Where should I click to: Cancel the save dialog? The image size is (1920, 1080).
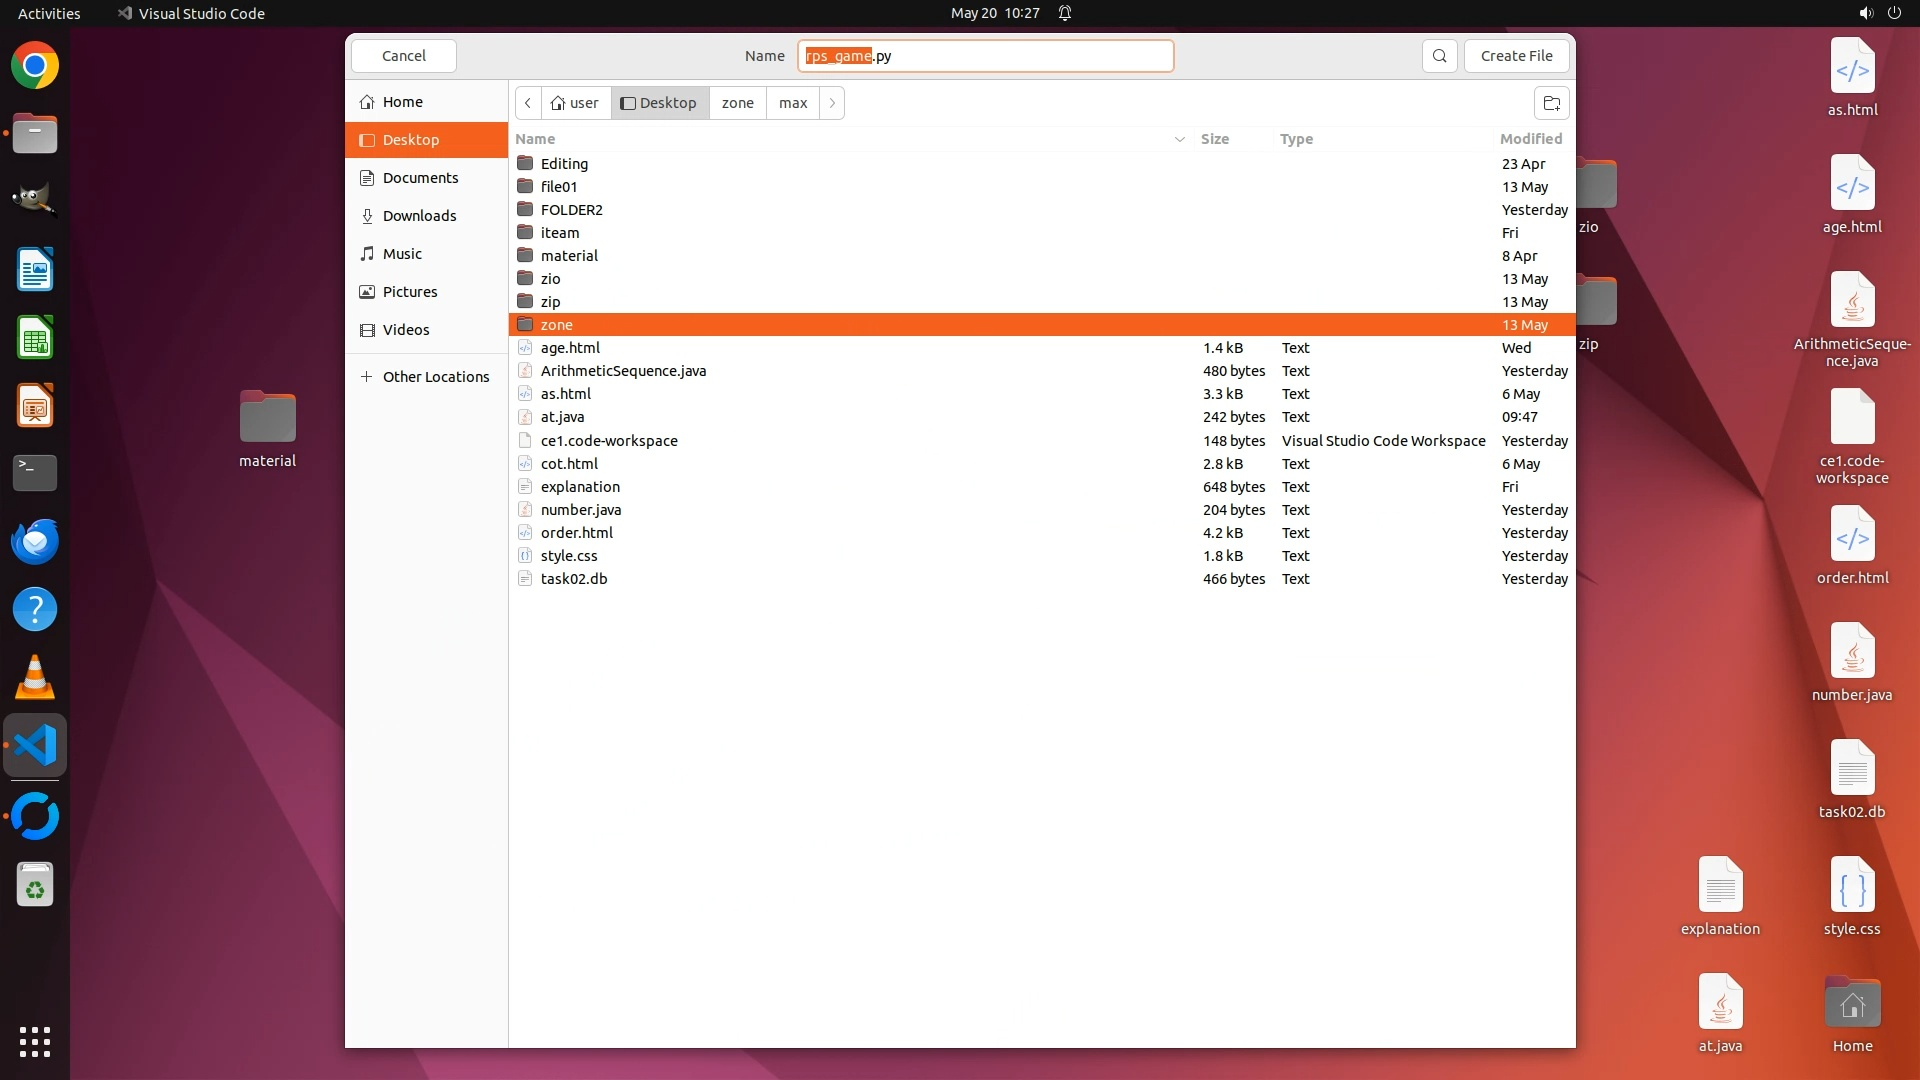[404, 56]
